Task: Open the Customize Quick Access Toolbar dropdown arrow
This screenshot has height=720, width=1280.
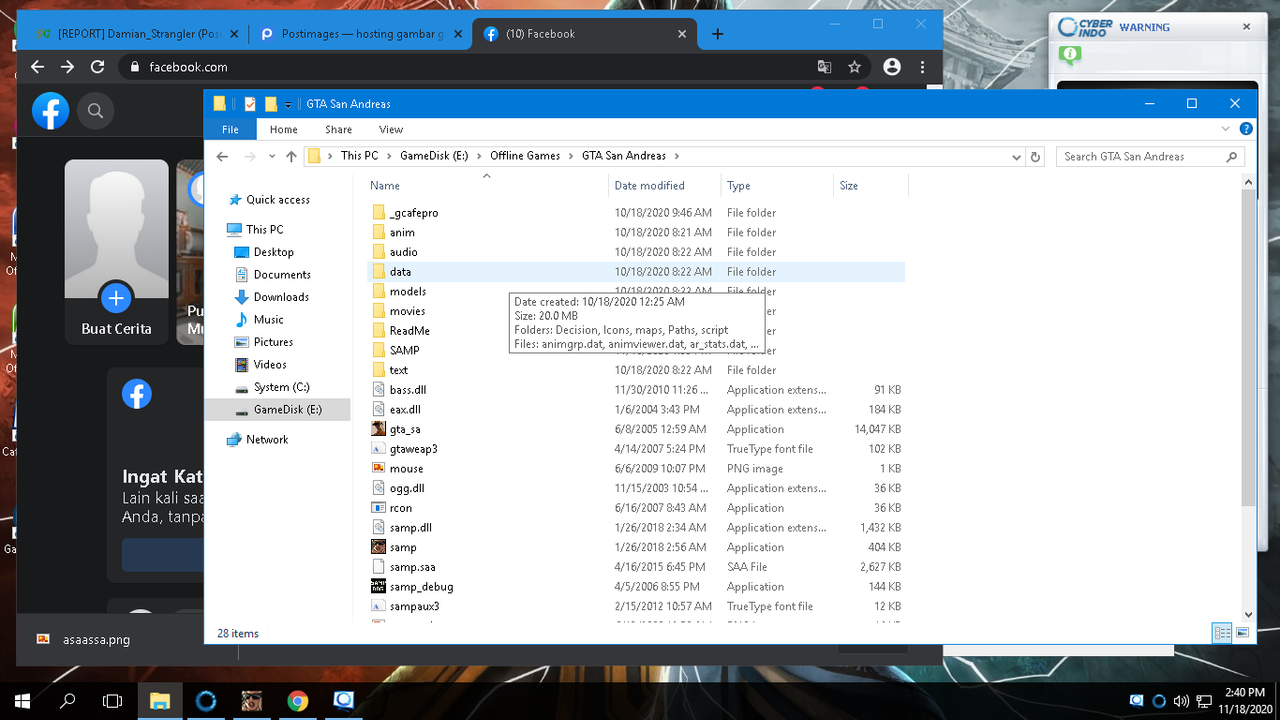Action: (288, 105)
